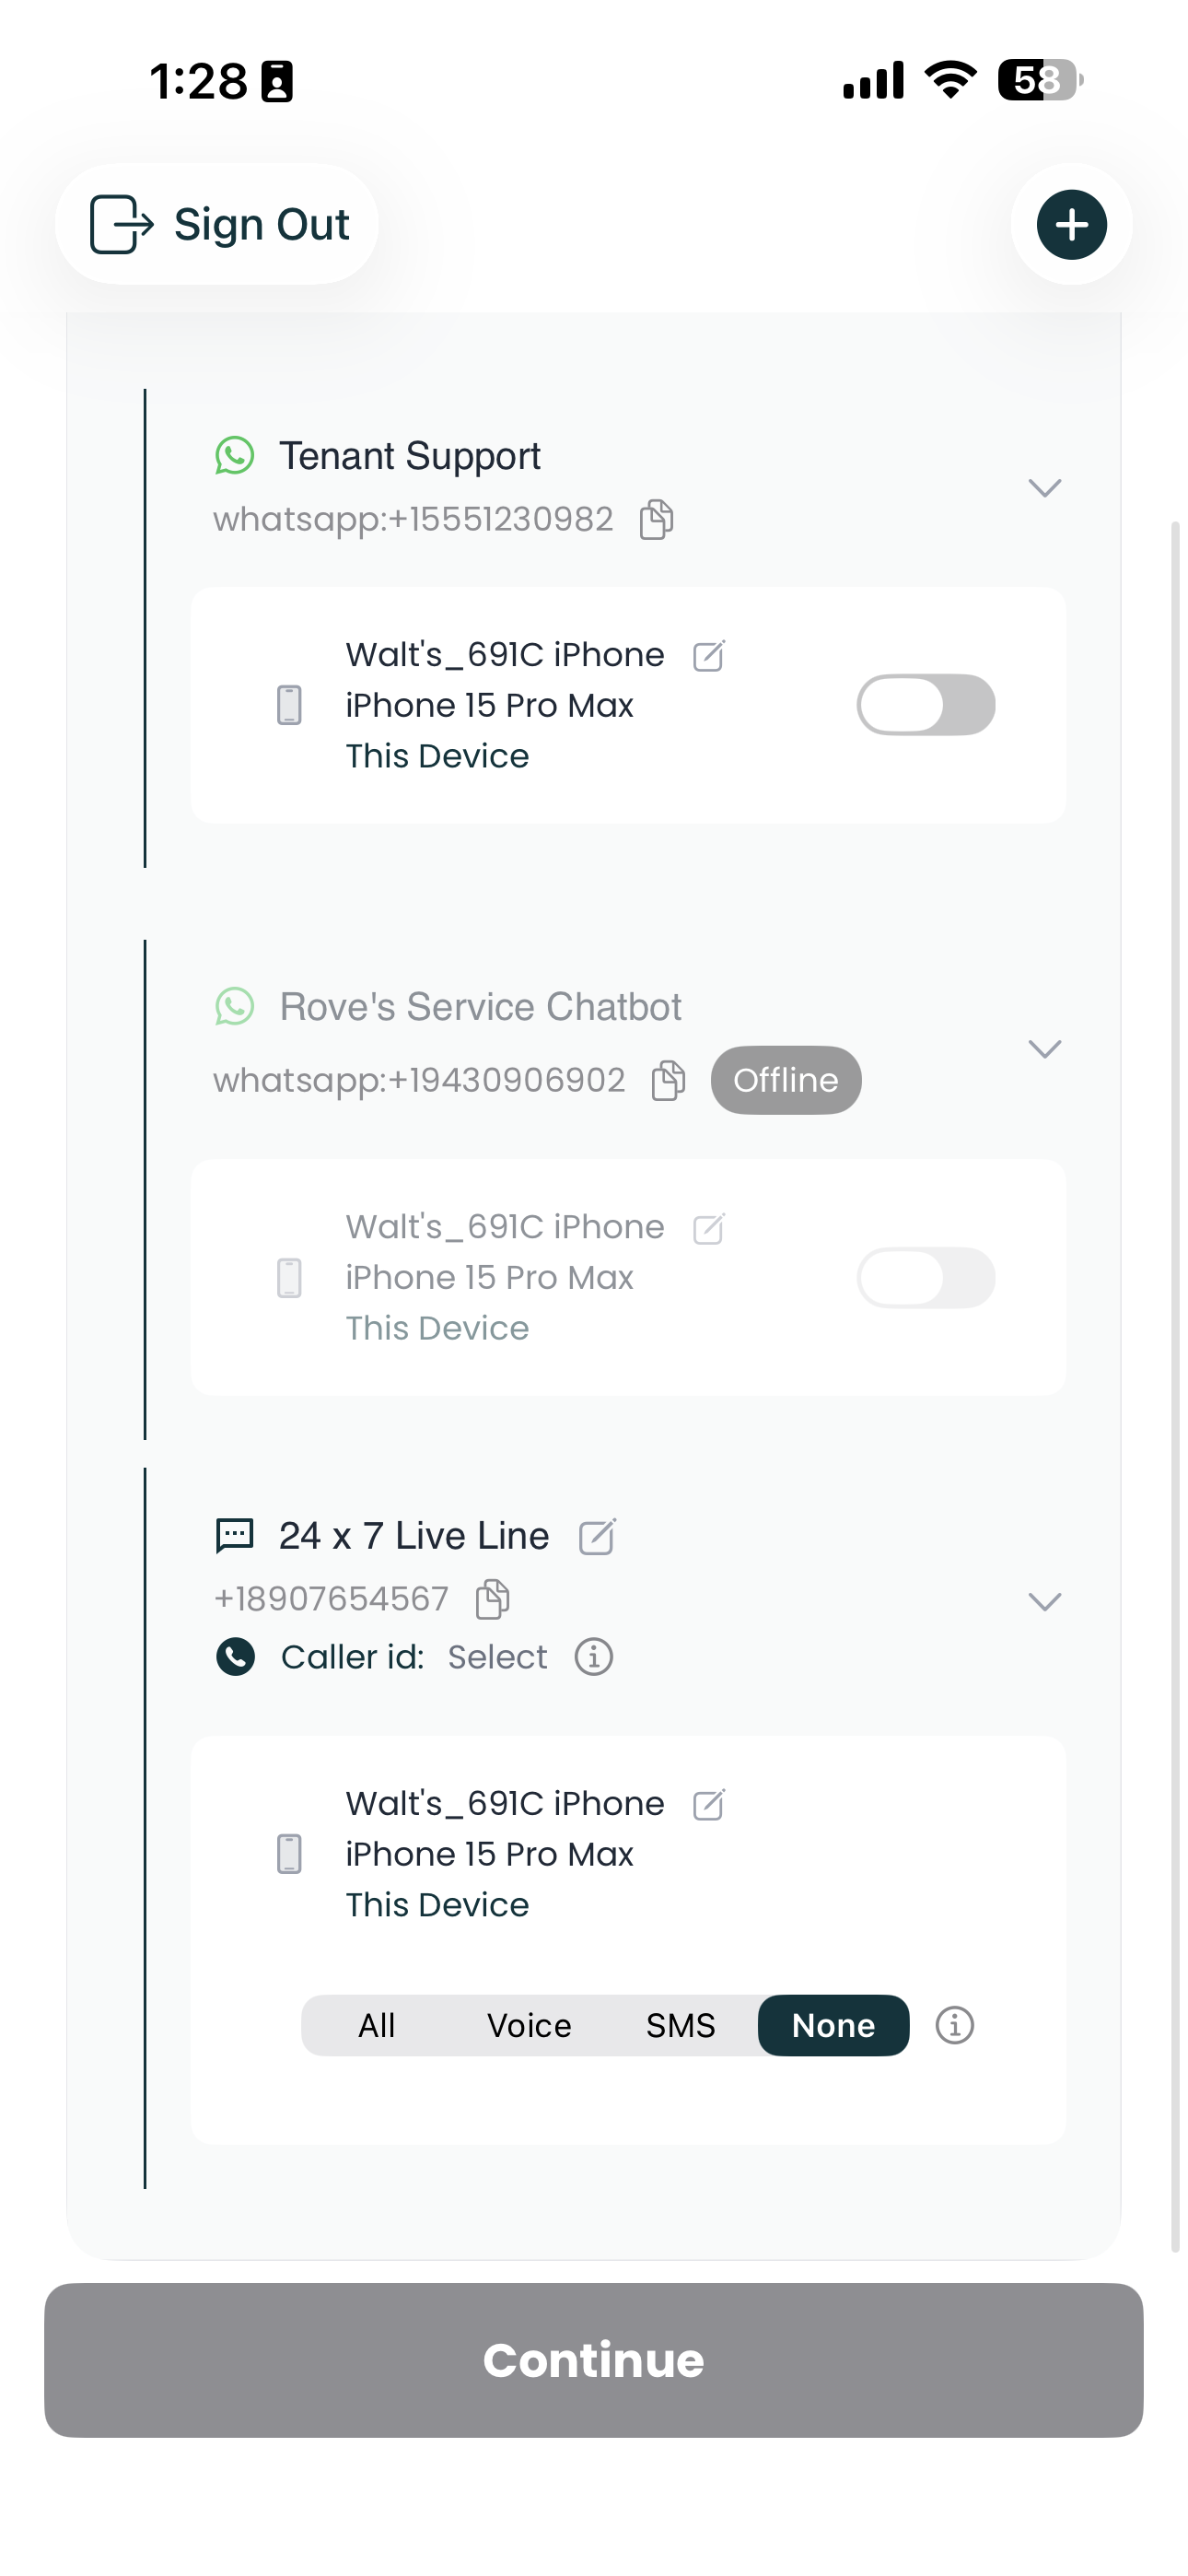Copy the whatsapp:+15551230982 number
Image resolution: width=1188 pixels, height=2576 pixels.
pyautogui.click(x=656, y=518)
